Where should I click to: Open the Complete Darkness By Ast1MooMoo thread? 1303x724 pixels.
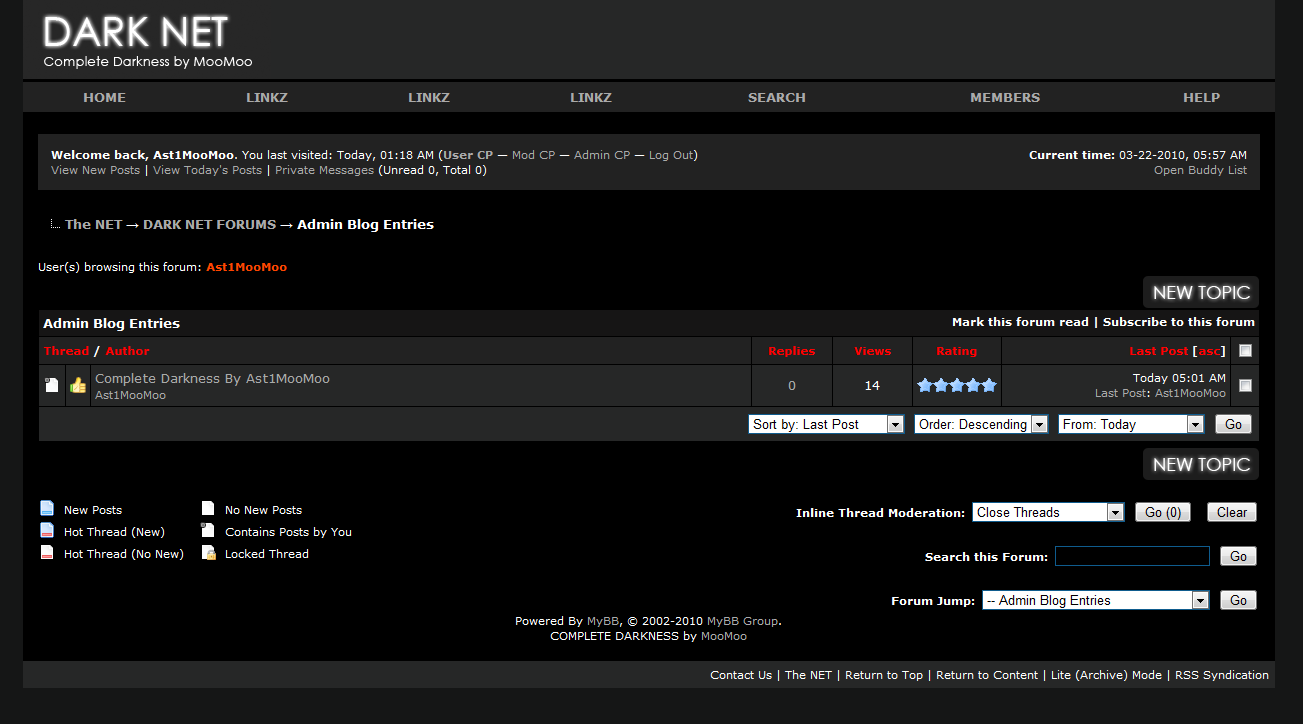[212, 379]
